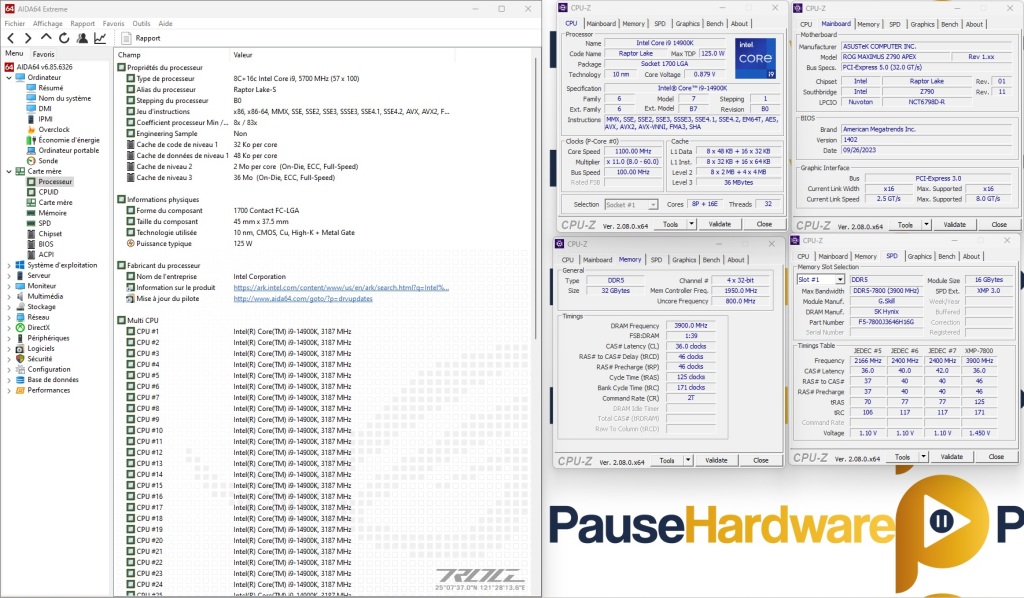This screenshot has height=598, width=1024.
Task: Open the aida64.com driver update link
Action: tap(303, 298)
